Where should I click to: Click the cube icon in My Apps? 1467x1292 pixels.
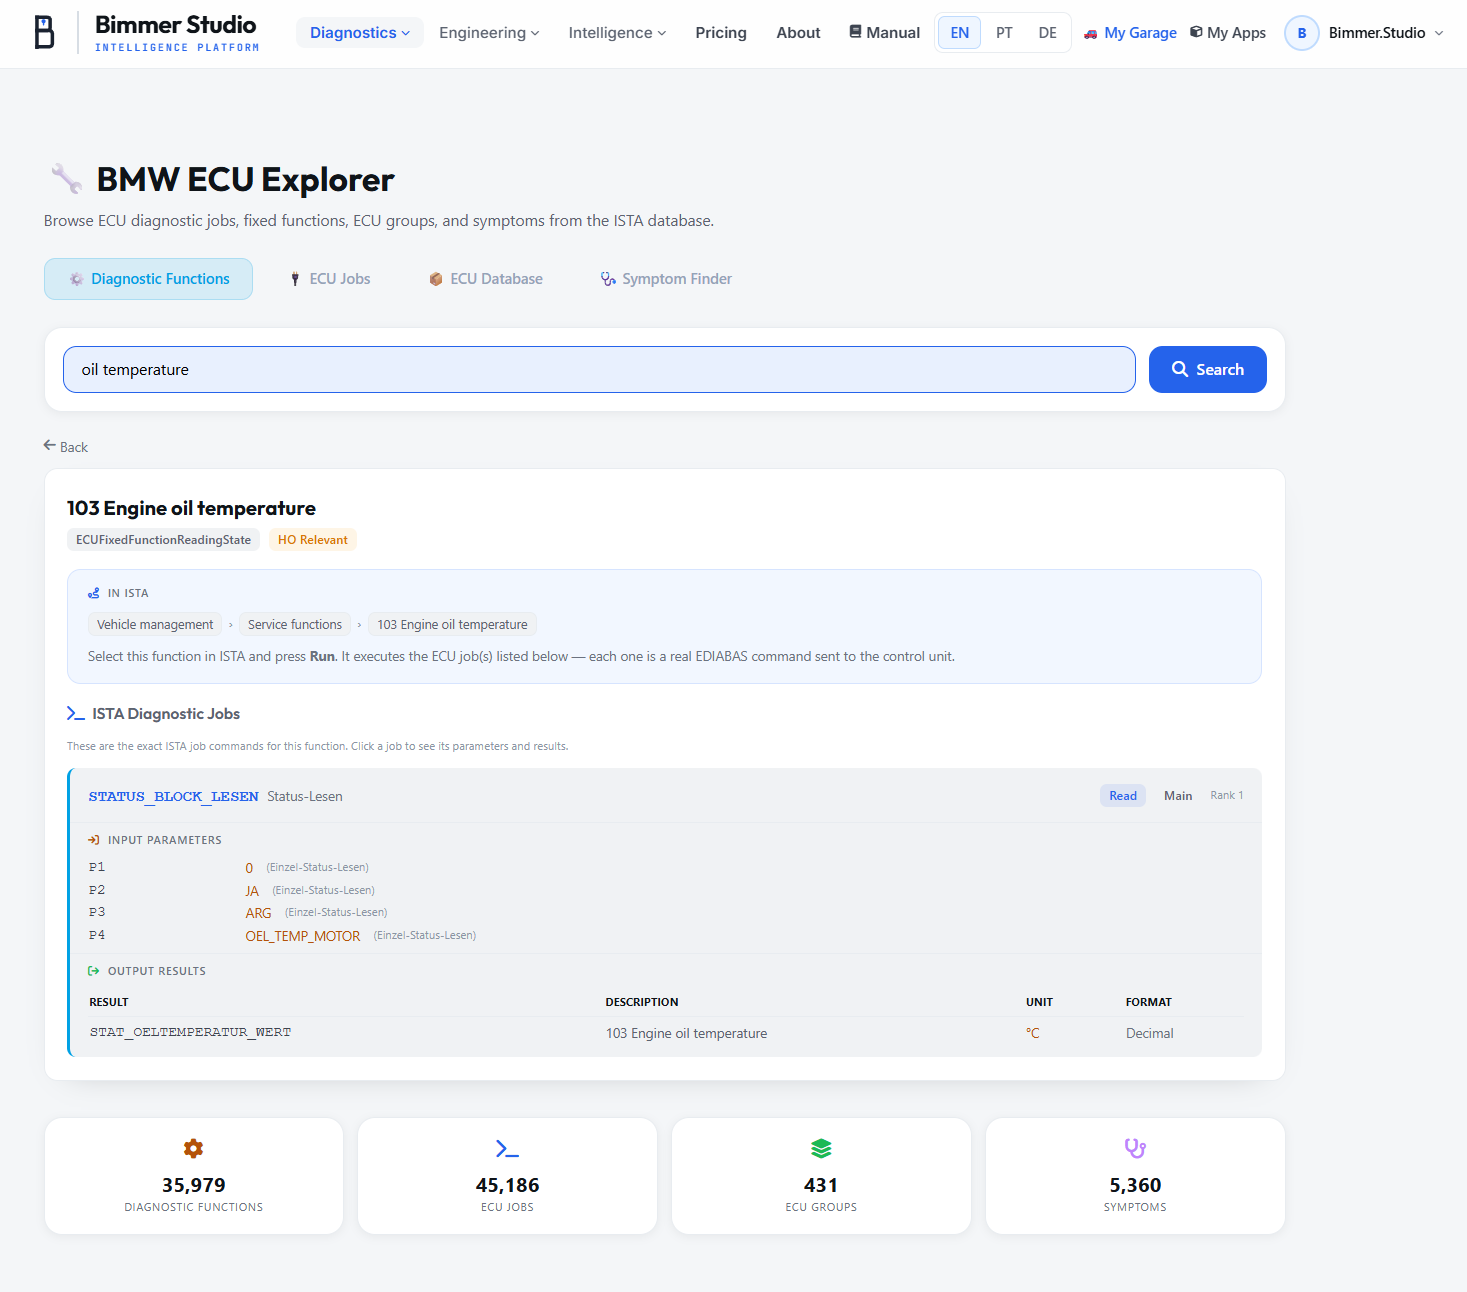(1196, 32)
